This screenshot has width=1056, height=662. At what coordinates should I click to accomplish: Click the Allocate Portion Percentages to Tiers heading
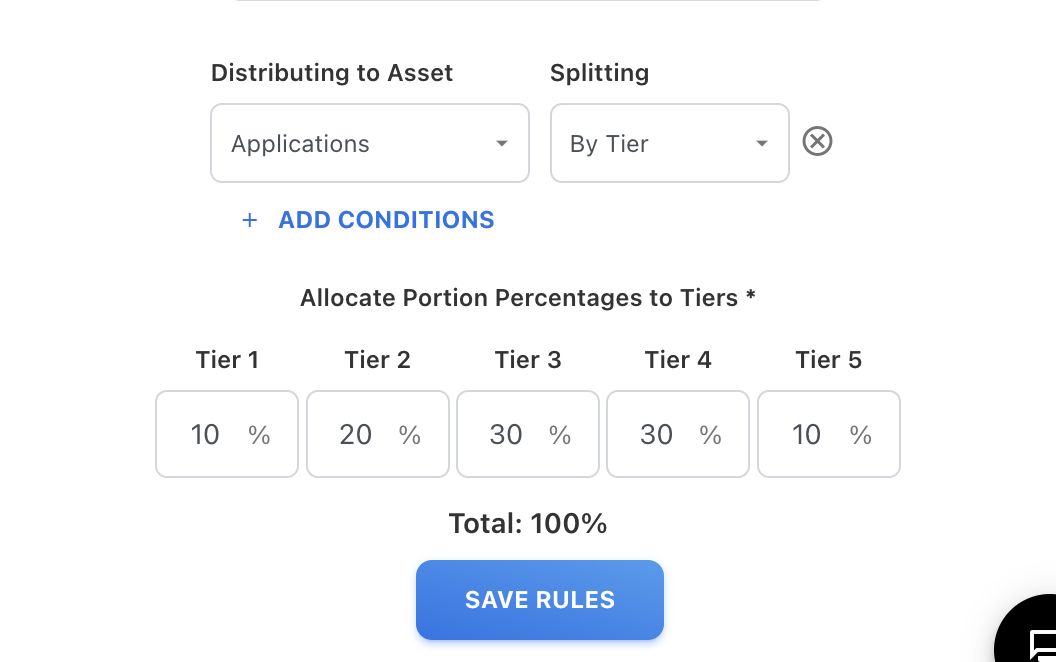pos(528,298)
